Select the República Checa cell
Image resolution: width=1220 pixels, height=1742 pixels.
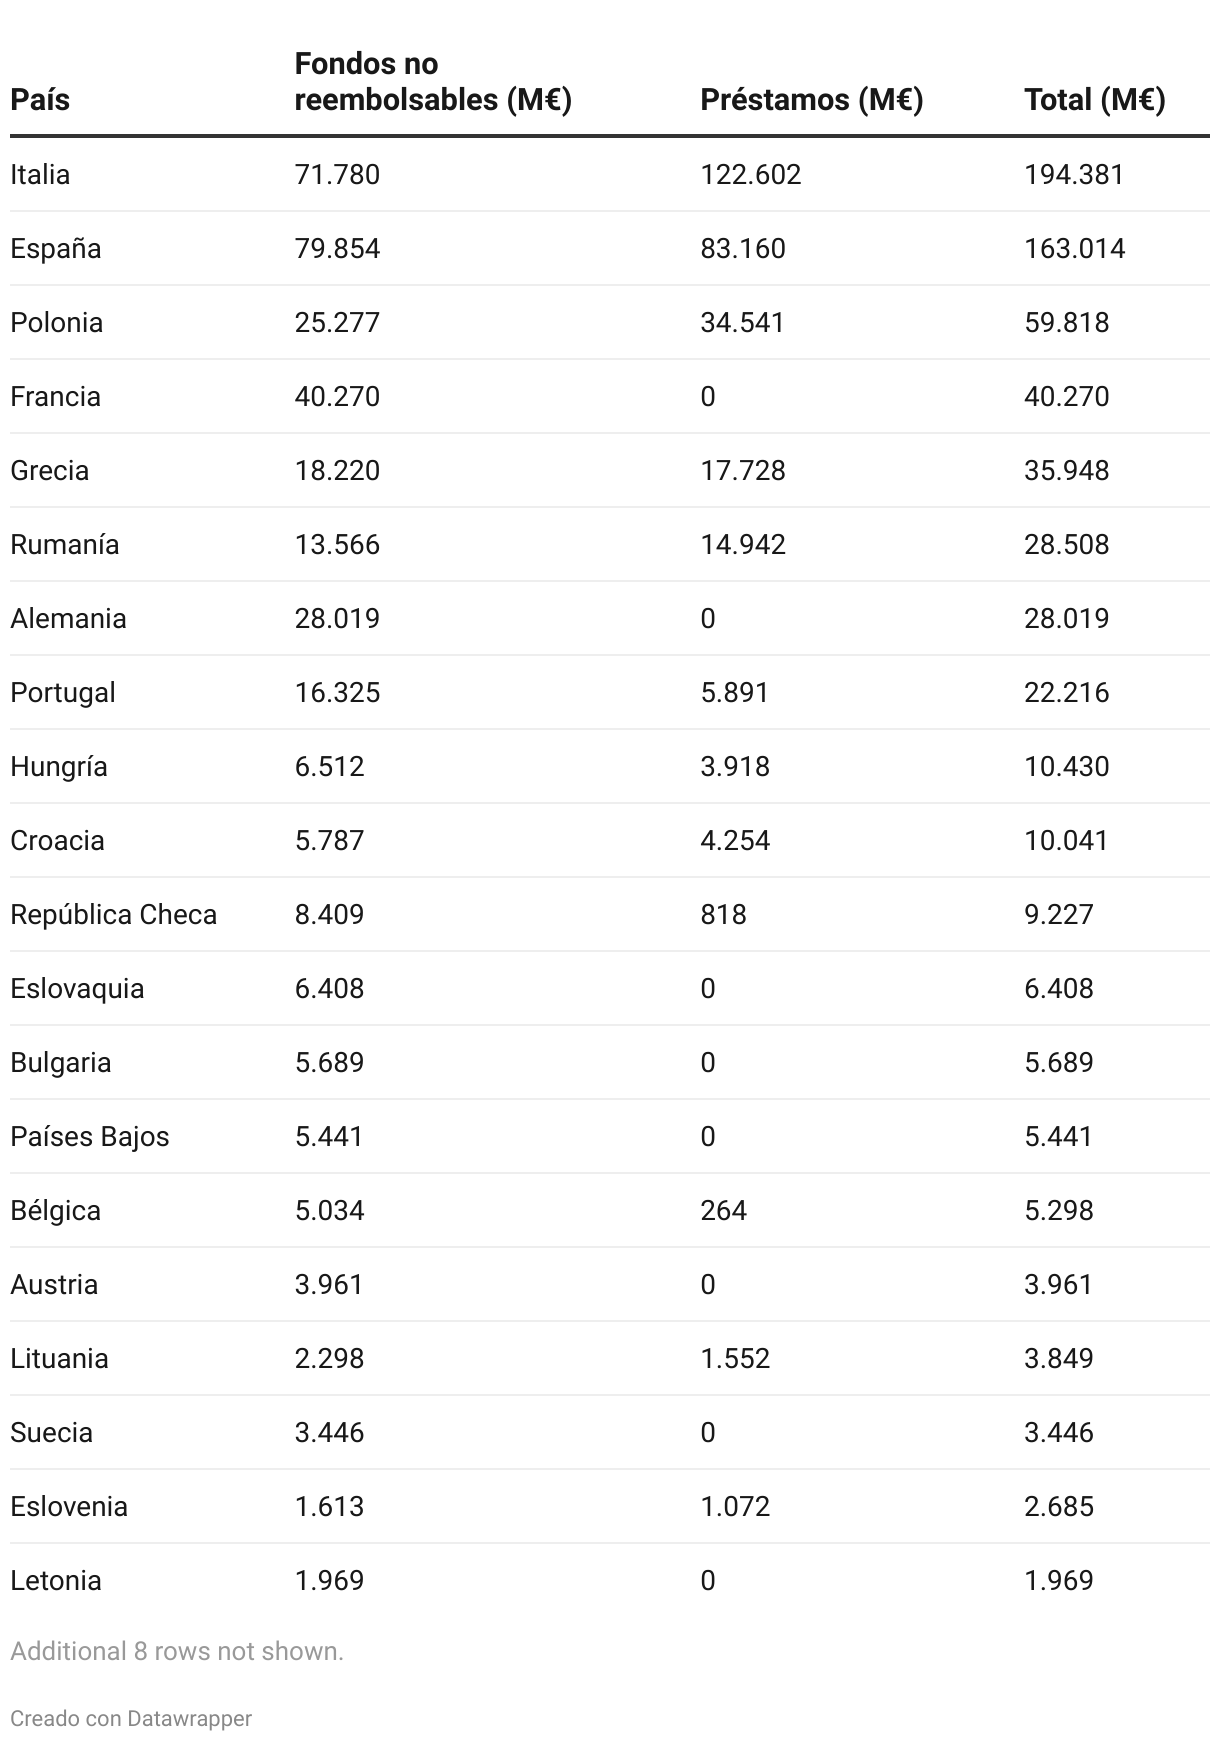pyautogui.click(x=113, y=915)
